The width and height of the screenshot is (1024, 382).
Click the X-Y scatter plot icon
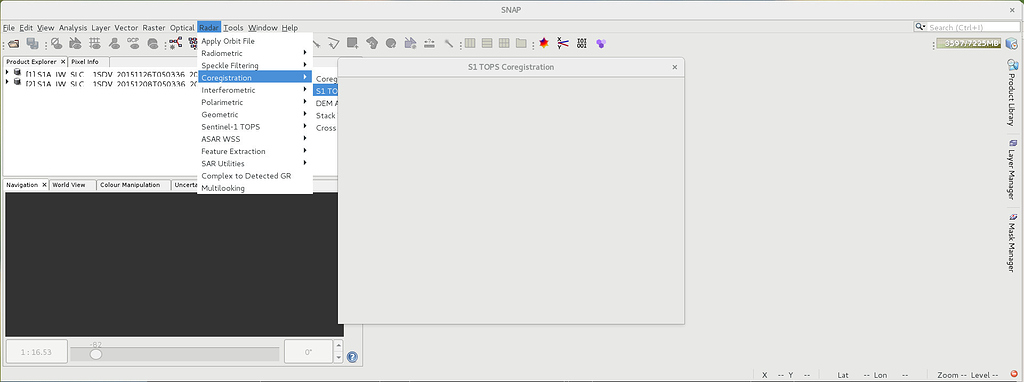563,43
